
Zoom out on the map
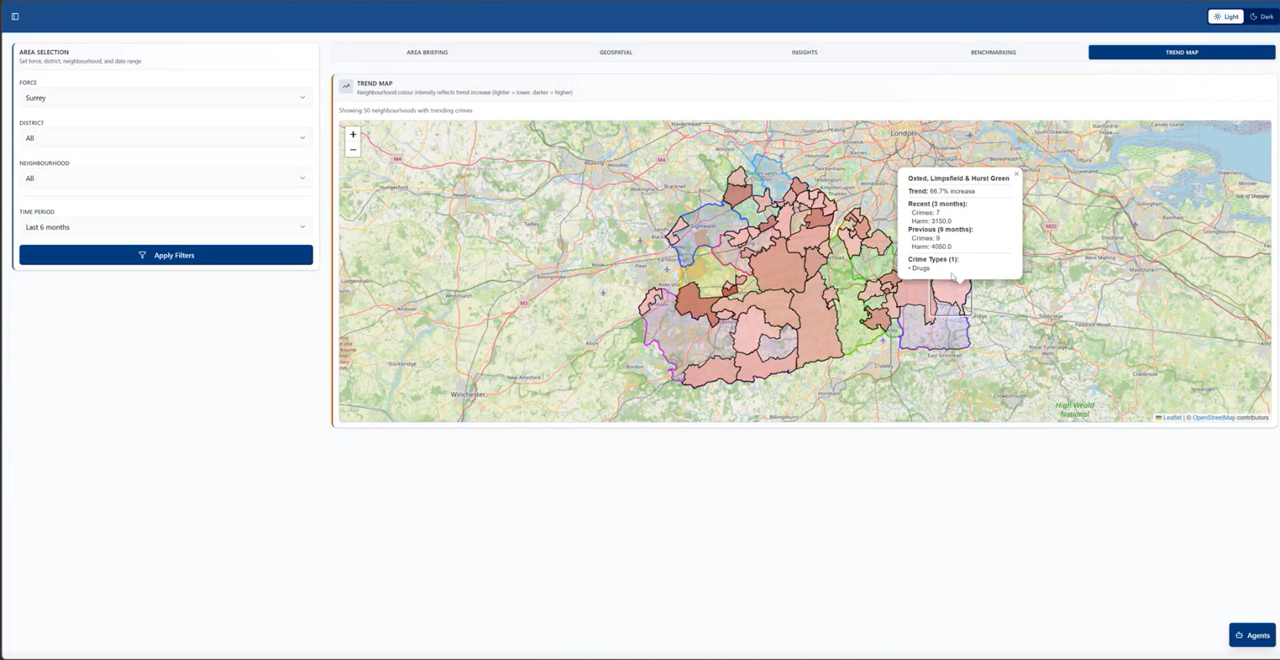pyautogui.click(x=353, y=149)
